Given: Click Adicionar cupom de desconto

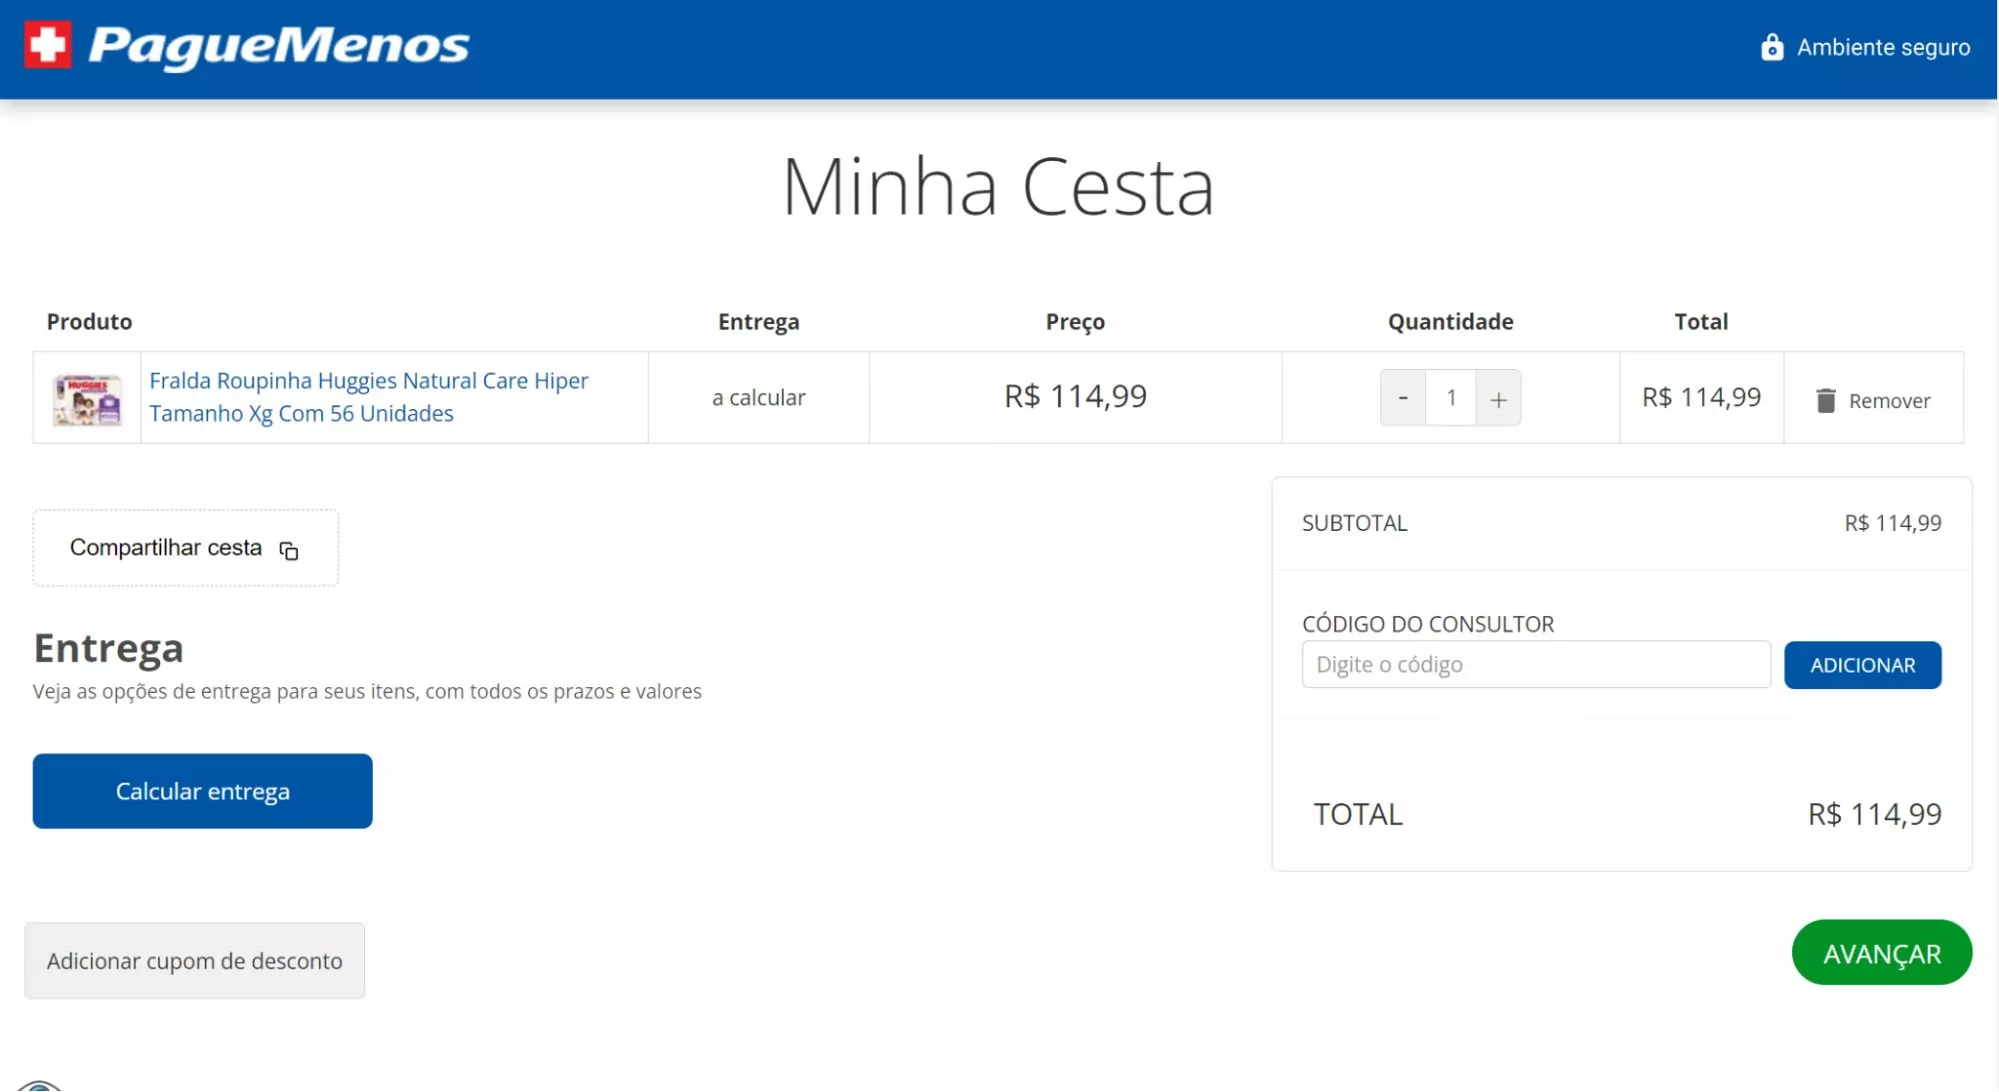Looking at the screenshot, I should tap(194, 960).
